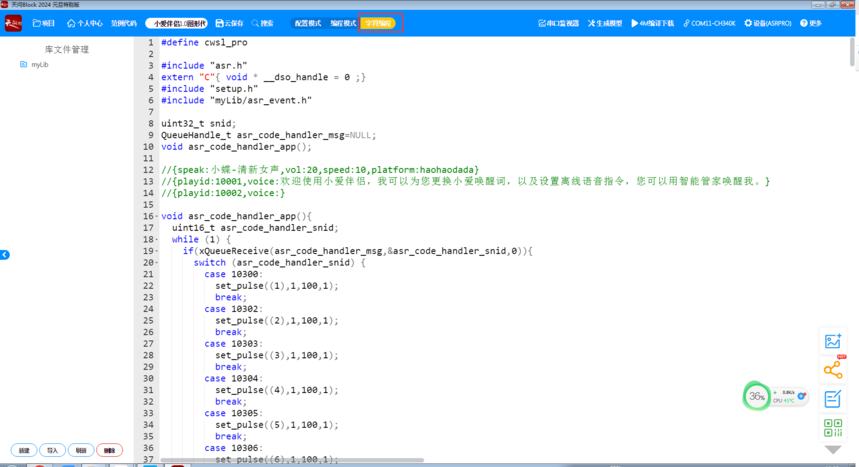Click the '//{playid:10002,voice:}' comment
This screenshot has height=467, width=859.
[x=223, y=193]
